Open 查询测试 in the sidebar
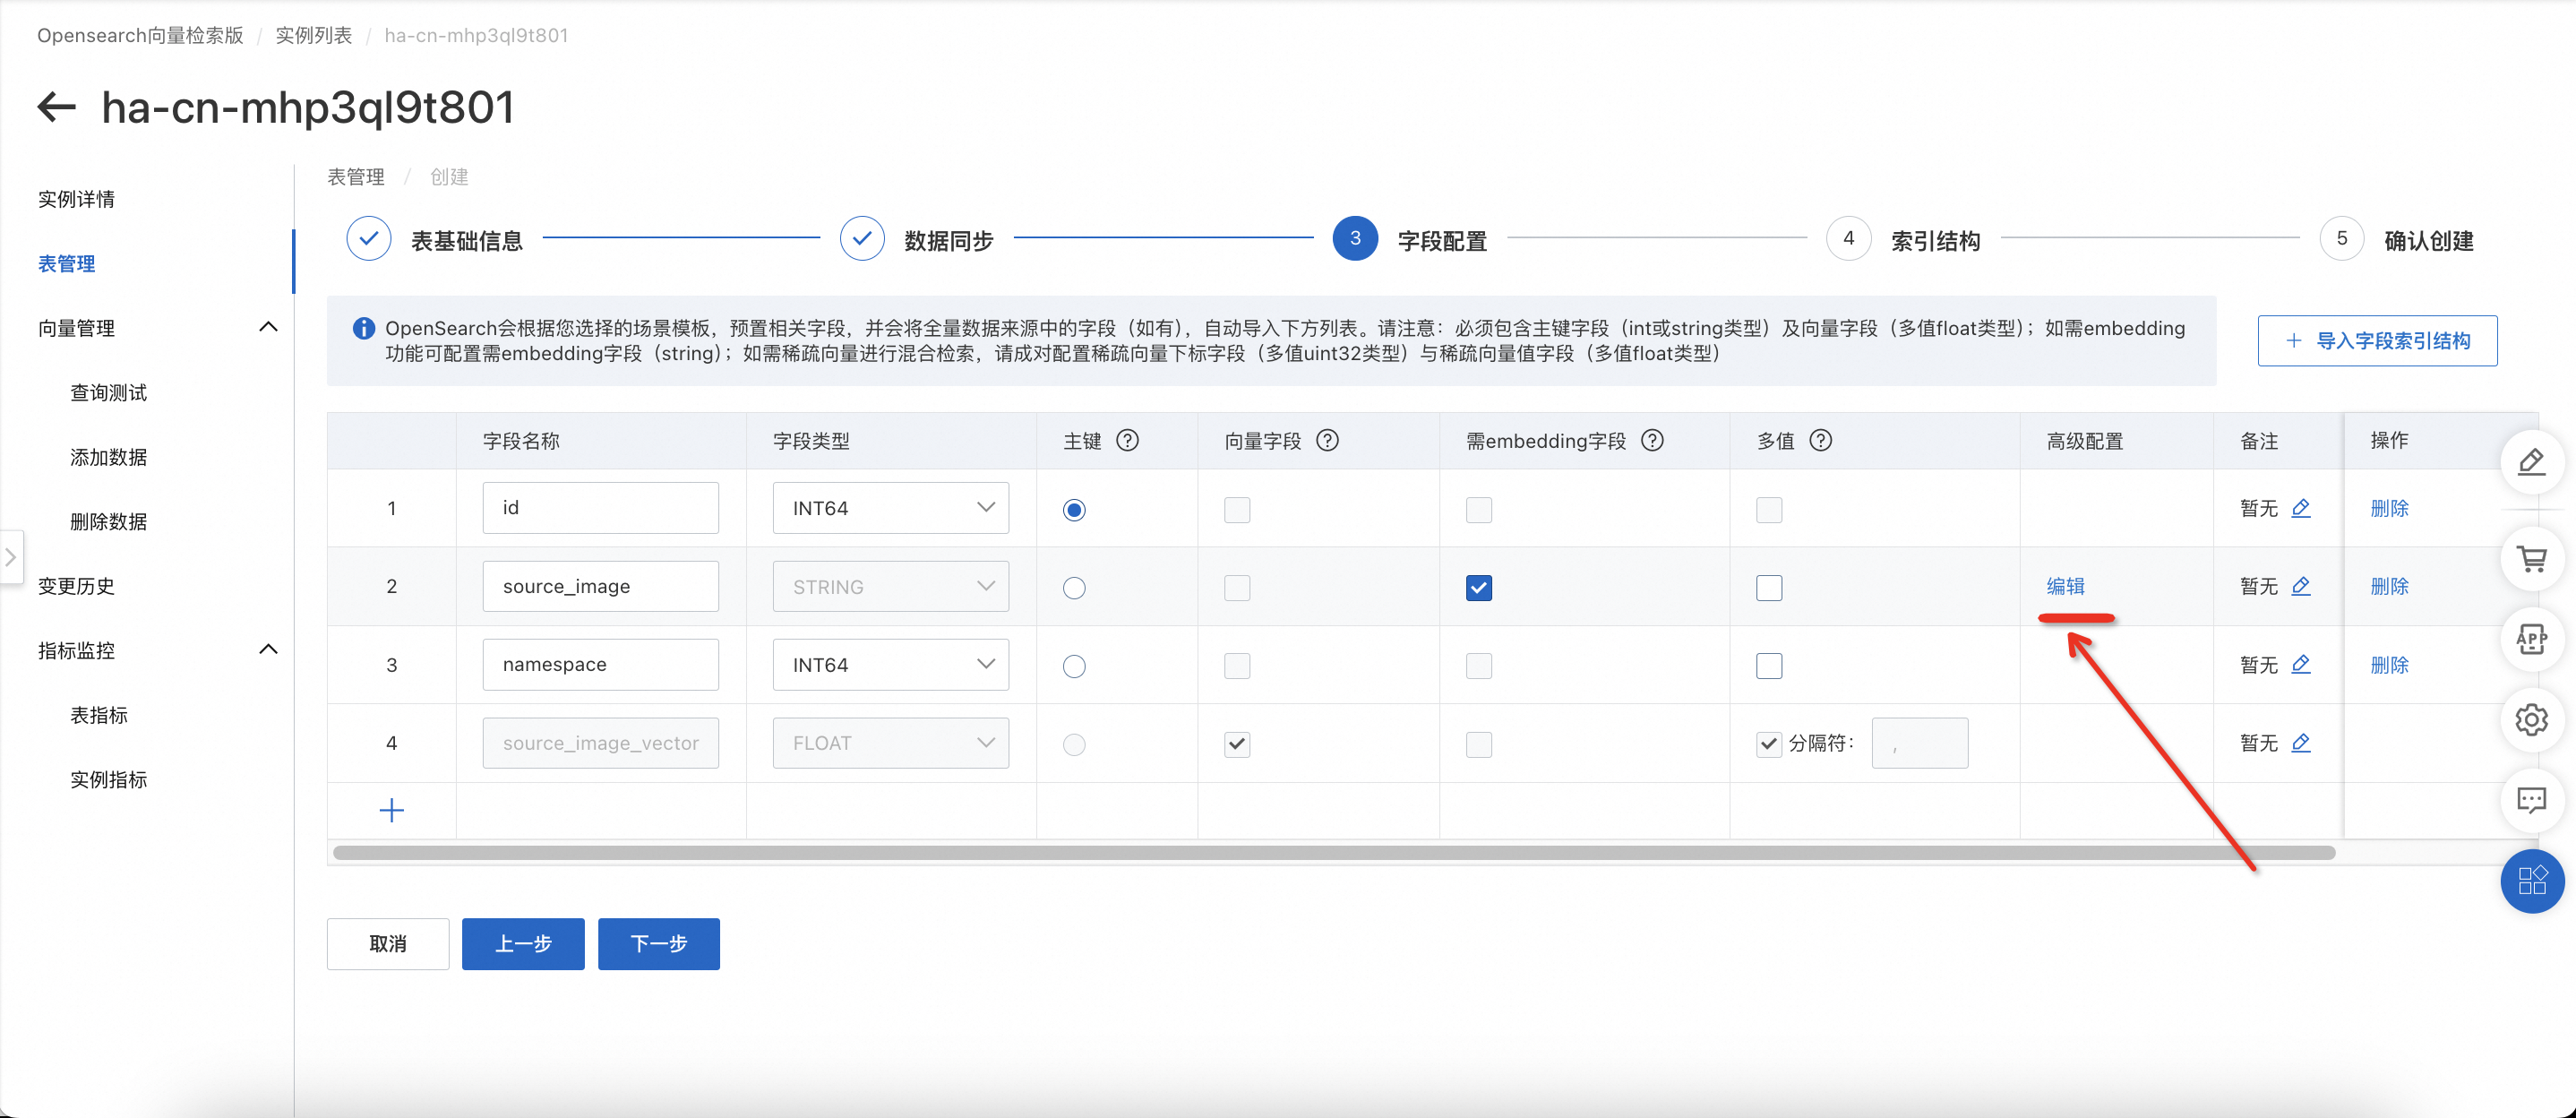The width and height of the screenshot is (2576, 1118). (x=108, y=392)
